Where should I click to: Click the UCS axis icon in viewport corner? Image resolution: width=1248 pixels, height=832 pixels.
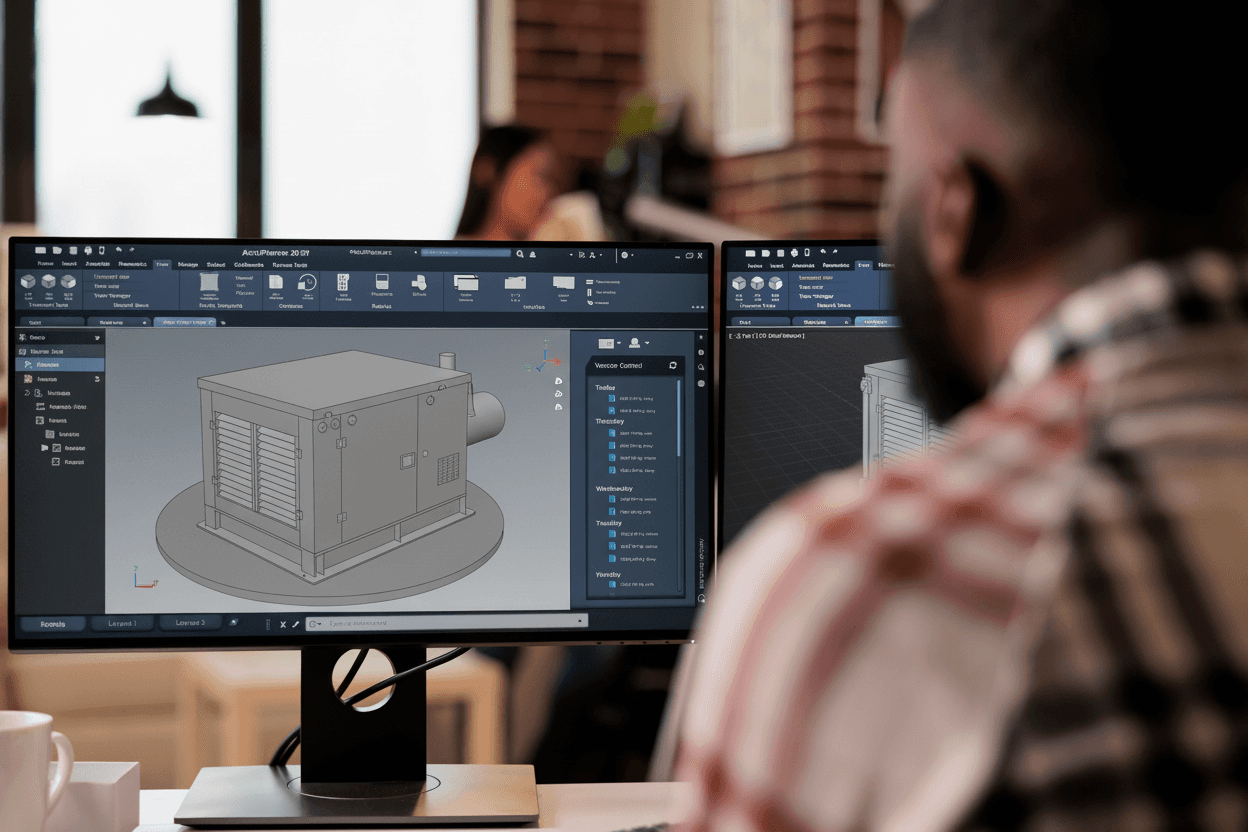[145, 577]
